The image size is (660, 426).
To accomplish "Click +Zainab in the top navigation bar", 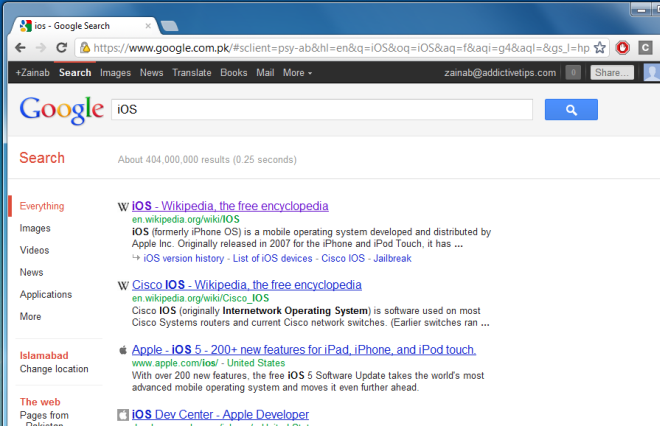I will [32, 73].
